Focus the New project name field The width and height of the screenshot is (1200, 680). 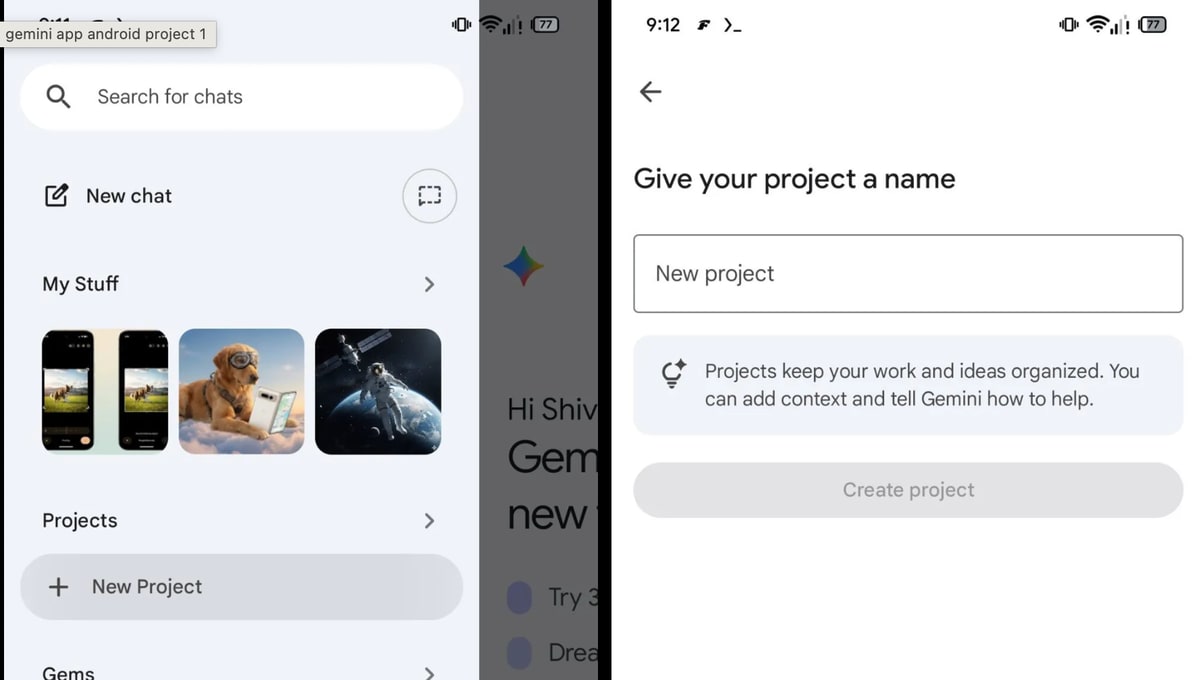click(x=908, y=274)
